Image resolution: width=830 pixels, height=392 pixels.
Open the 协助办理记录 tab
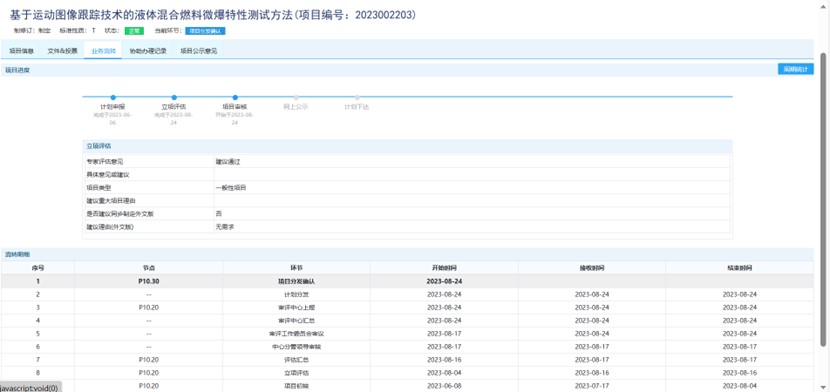point(148,51)
